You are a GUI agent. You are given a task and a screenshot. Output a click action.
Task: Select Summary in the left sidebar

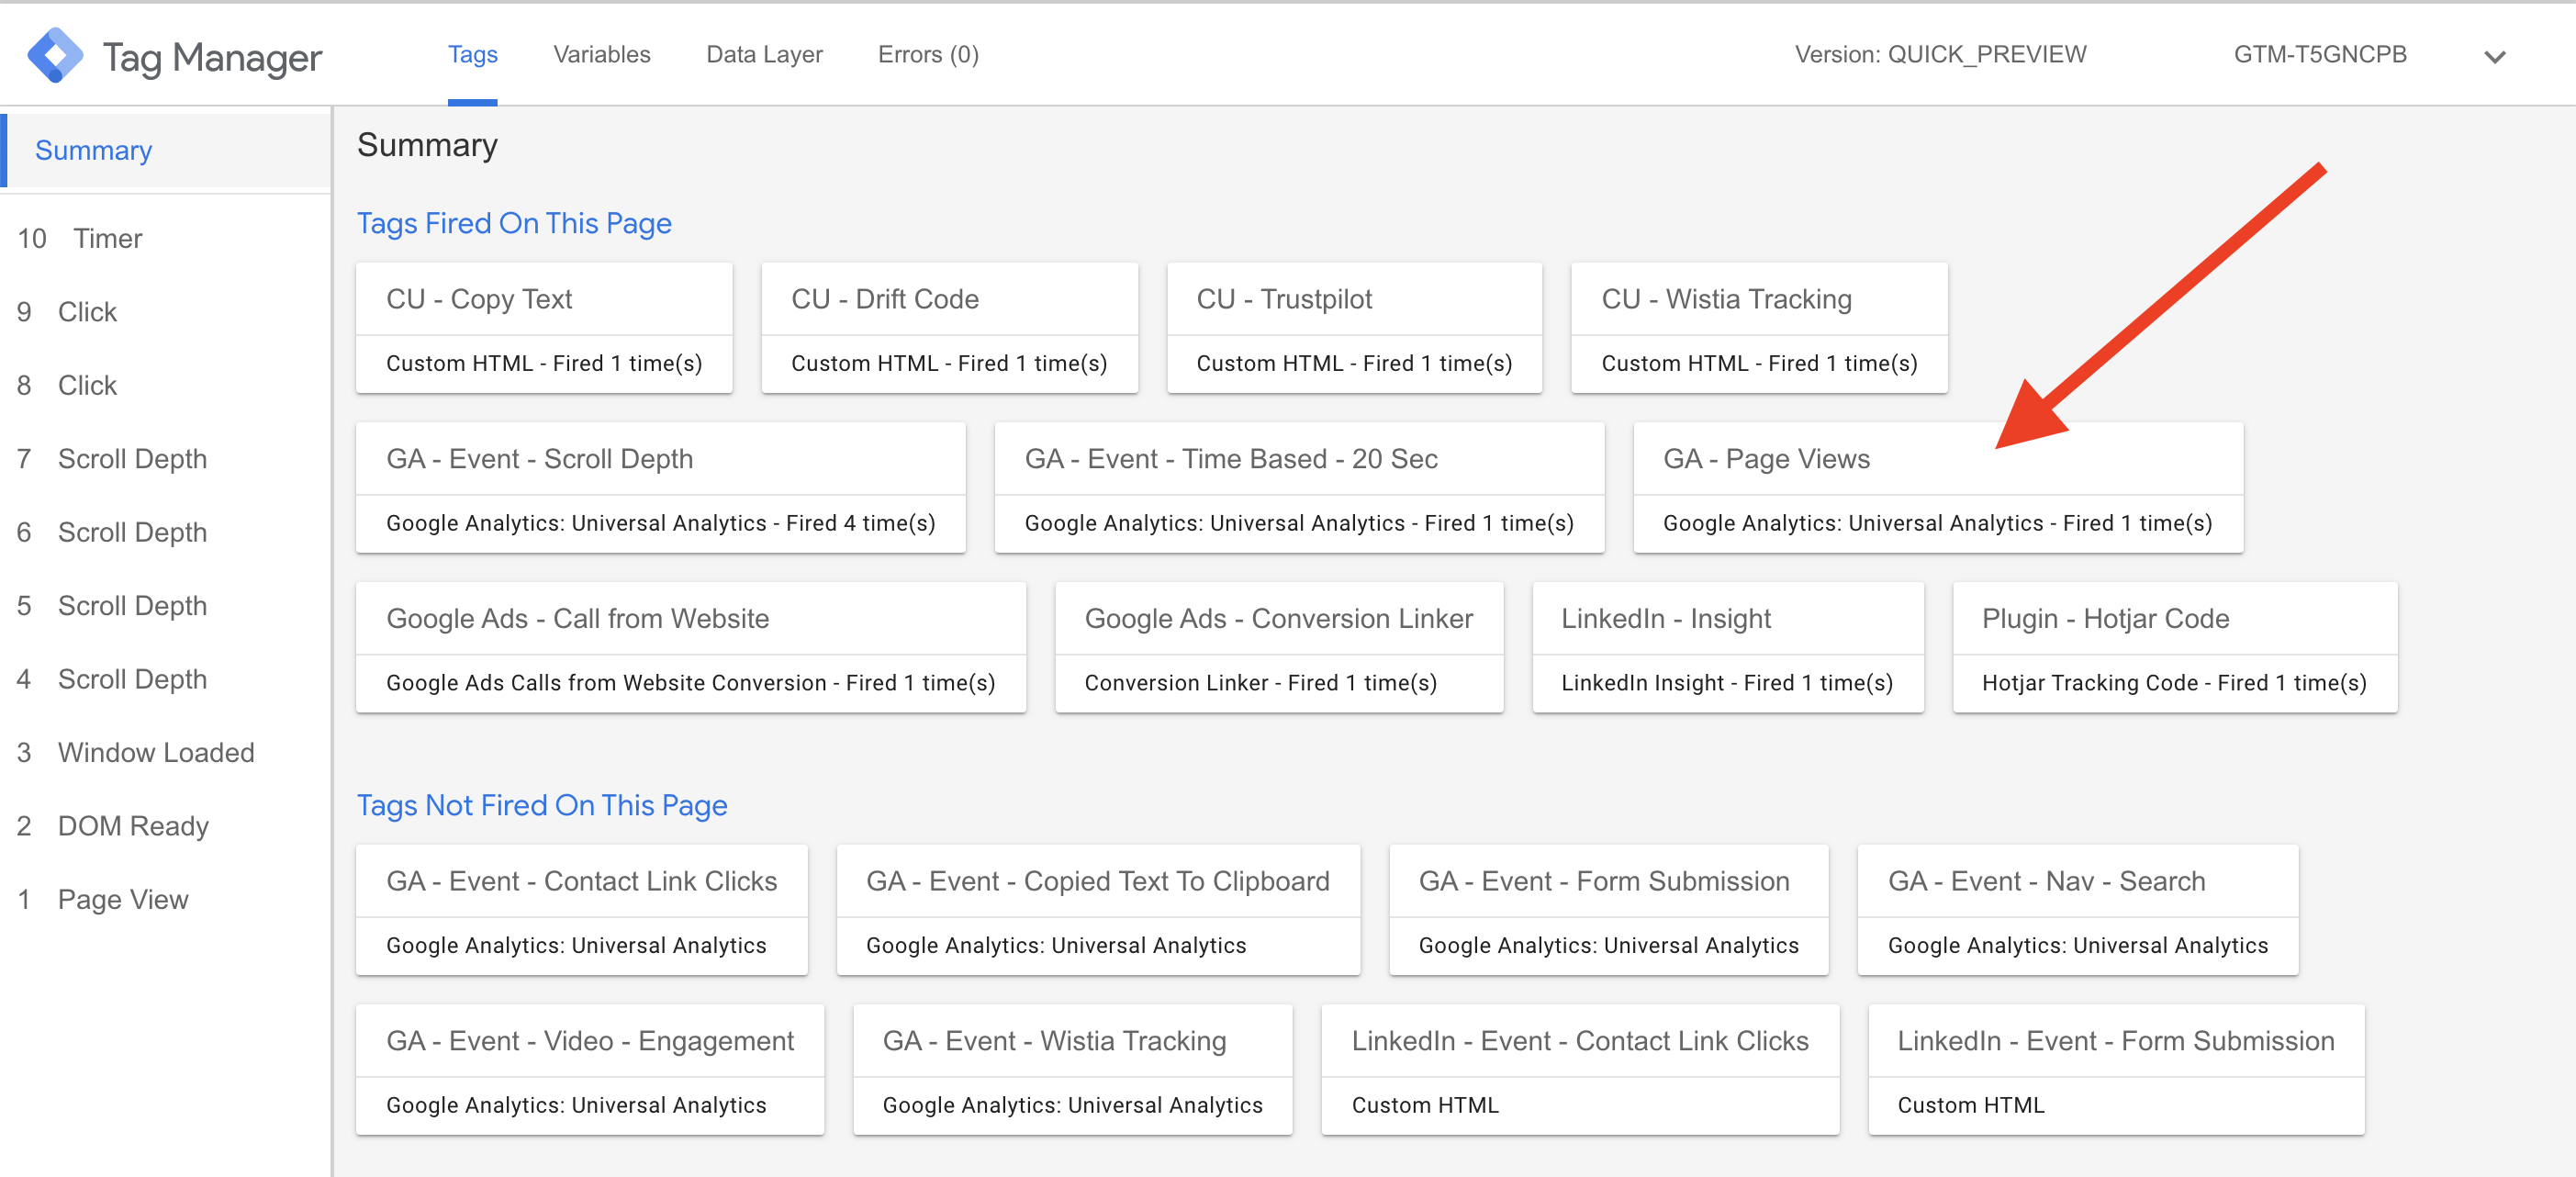pyautogui.click(x=165, y=150)
